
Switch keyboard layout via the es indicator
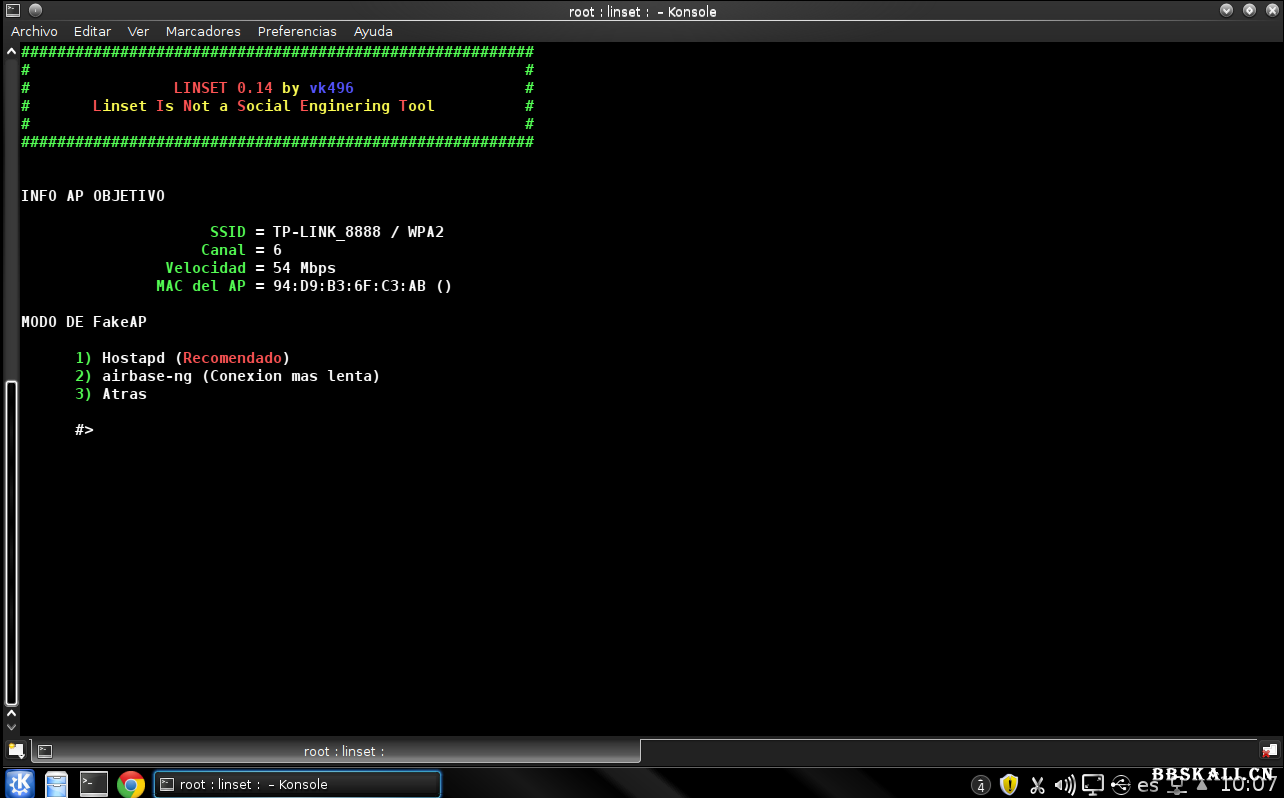[1148, 785]
